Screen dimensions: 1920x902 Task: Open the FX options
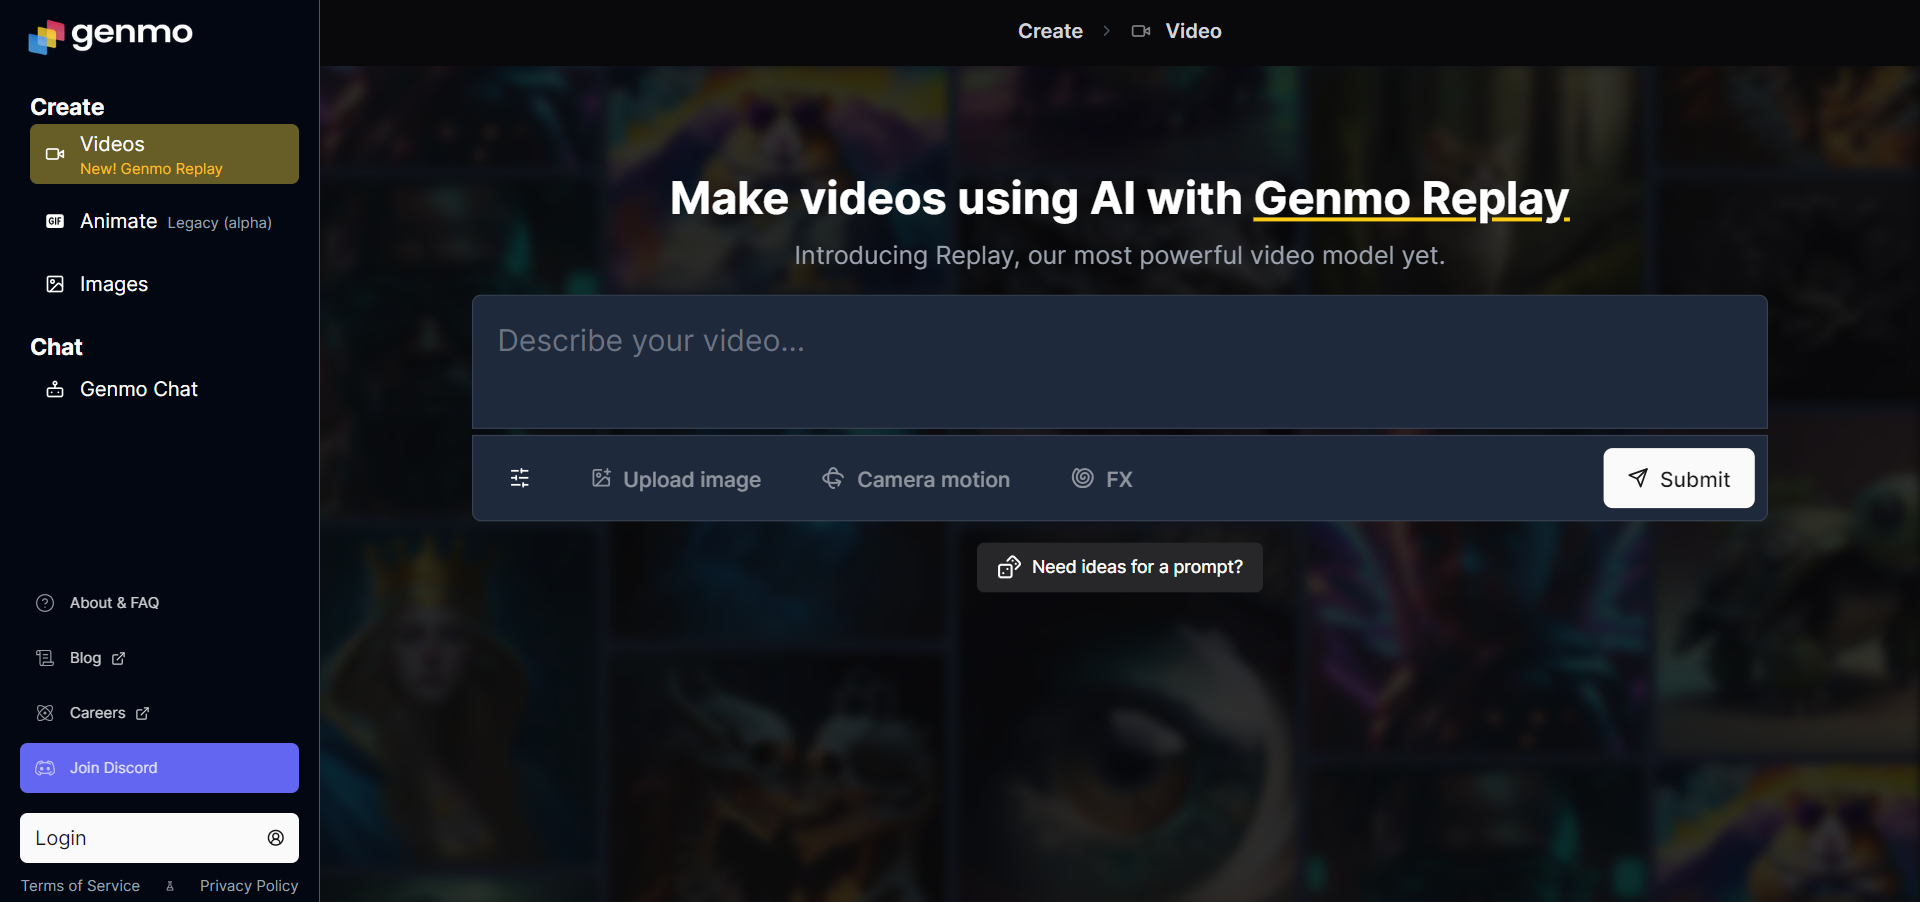[x=1102, y=479]
